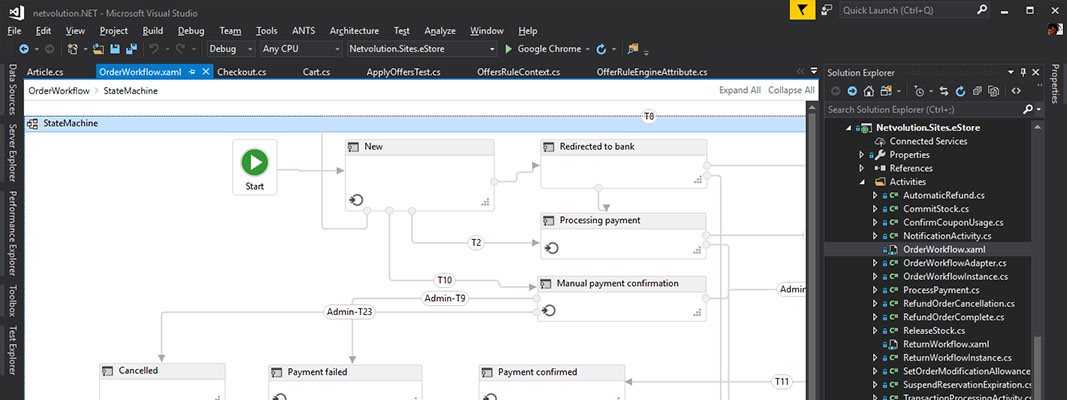Open the Architecture menu
This screenshot has height=400, width=1067.
point(354,31)
